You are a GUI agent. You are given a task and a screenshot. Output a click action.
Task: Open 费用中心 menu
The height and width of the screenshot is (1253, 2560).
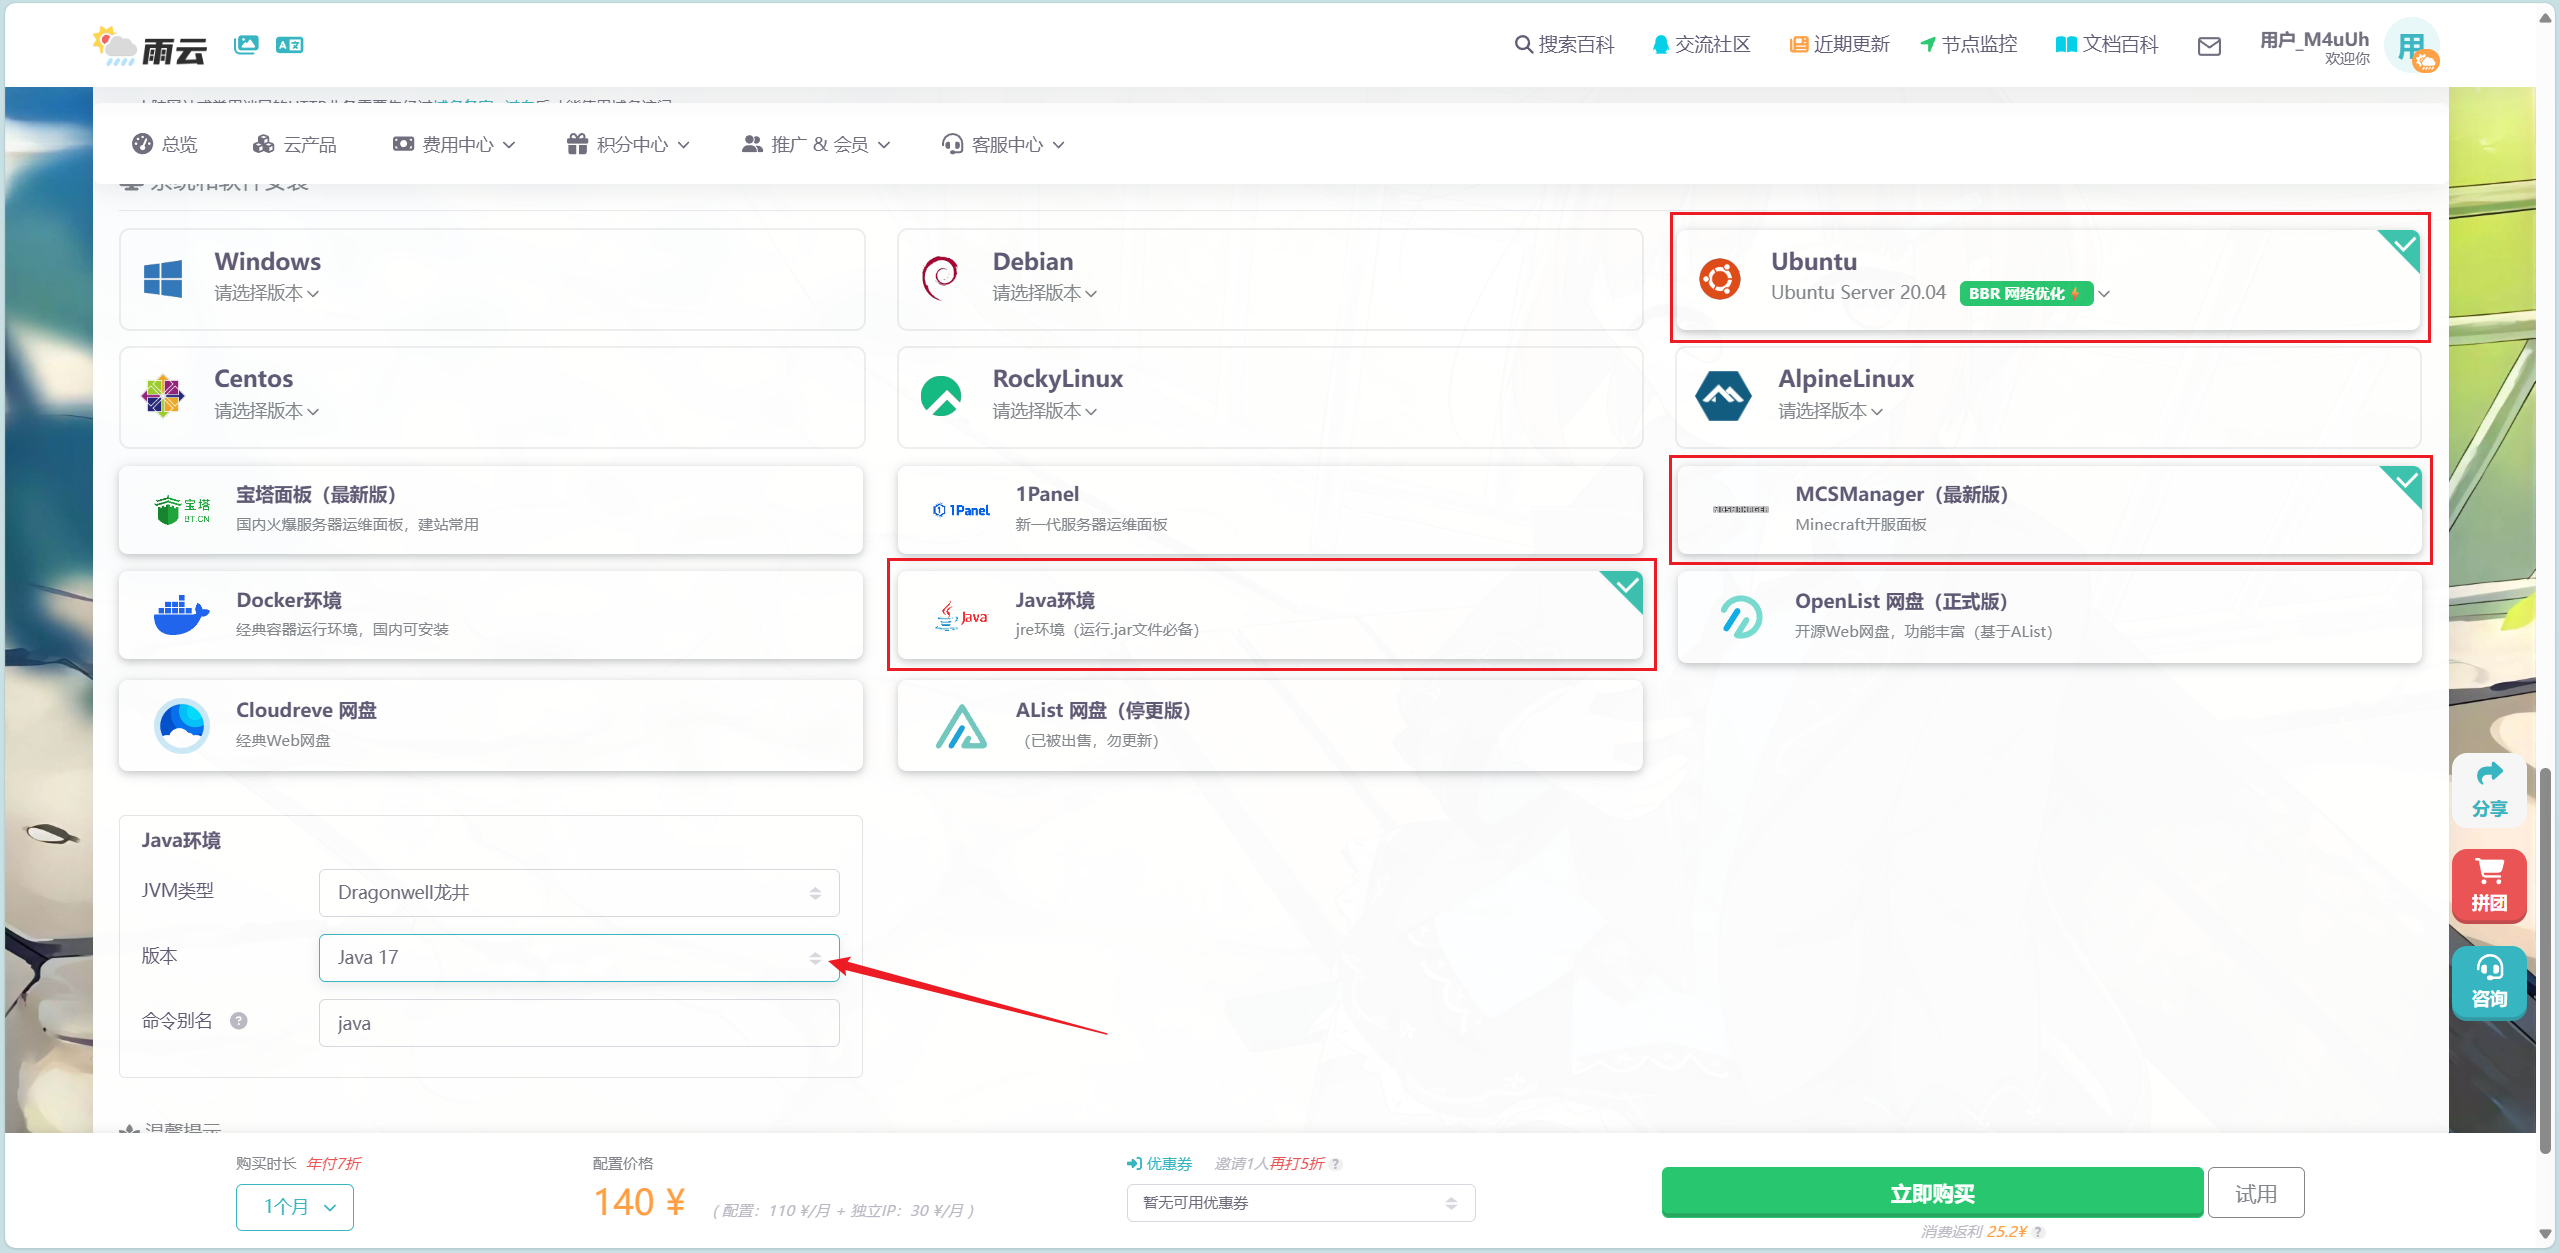click(x=454, y=145)
